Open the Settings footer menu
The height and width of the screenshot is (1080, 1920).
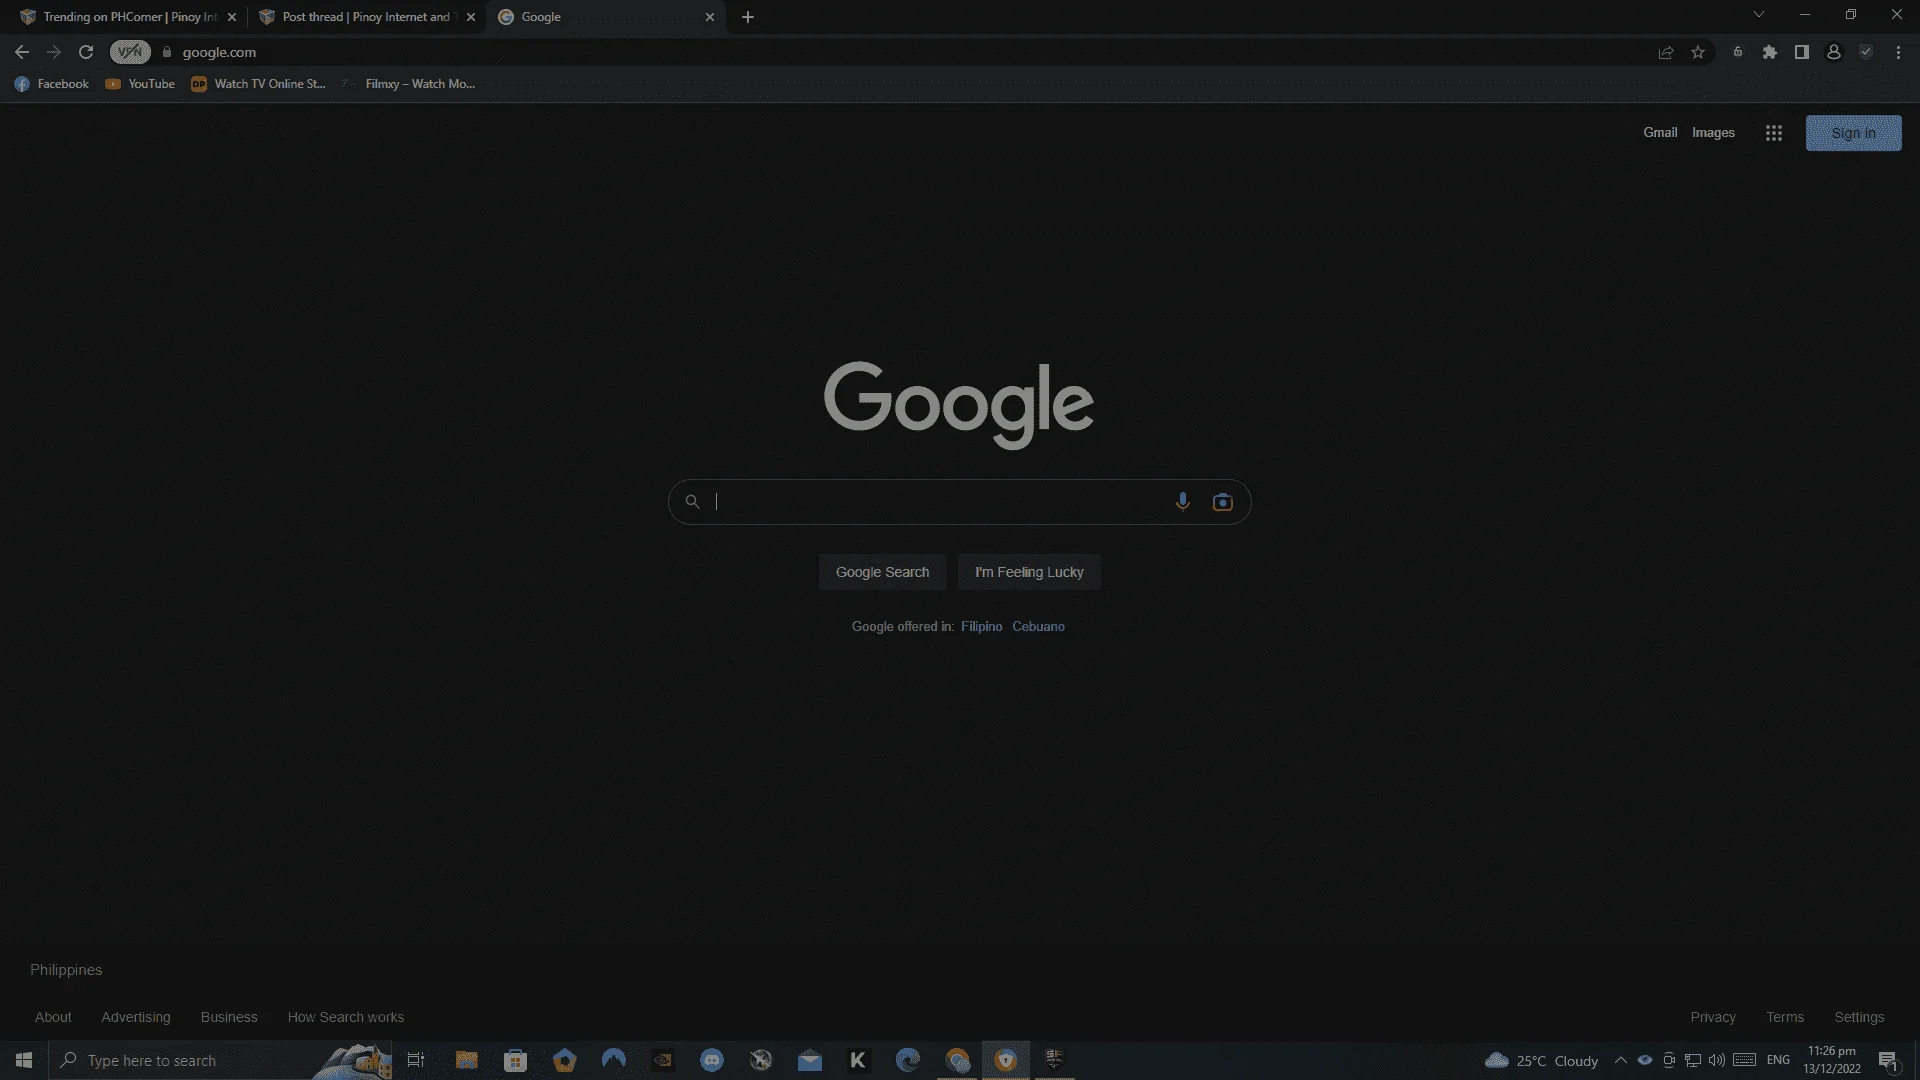click(x=1859, y=1017)
